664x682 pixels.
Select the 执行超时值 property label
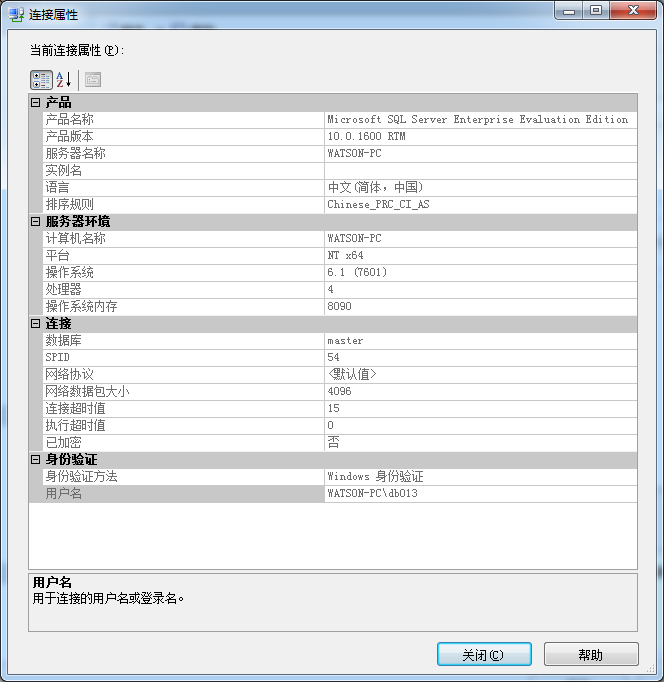point(75,425)
